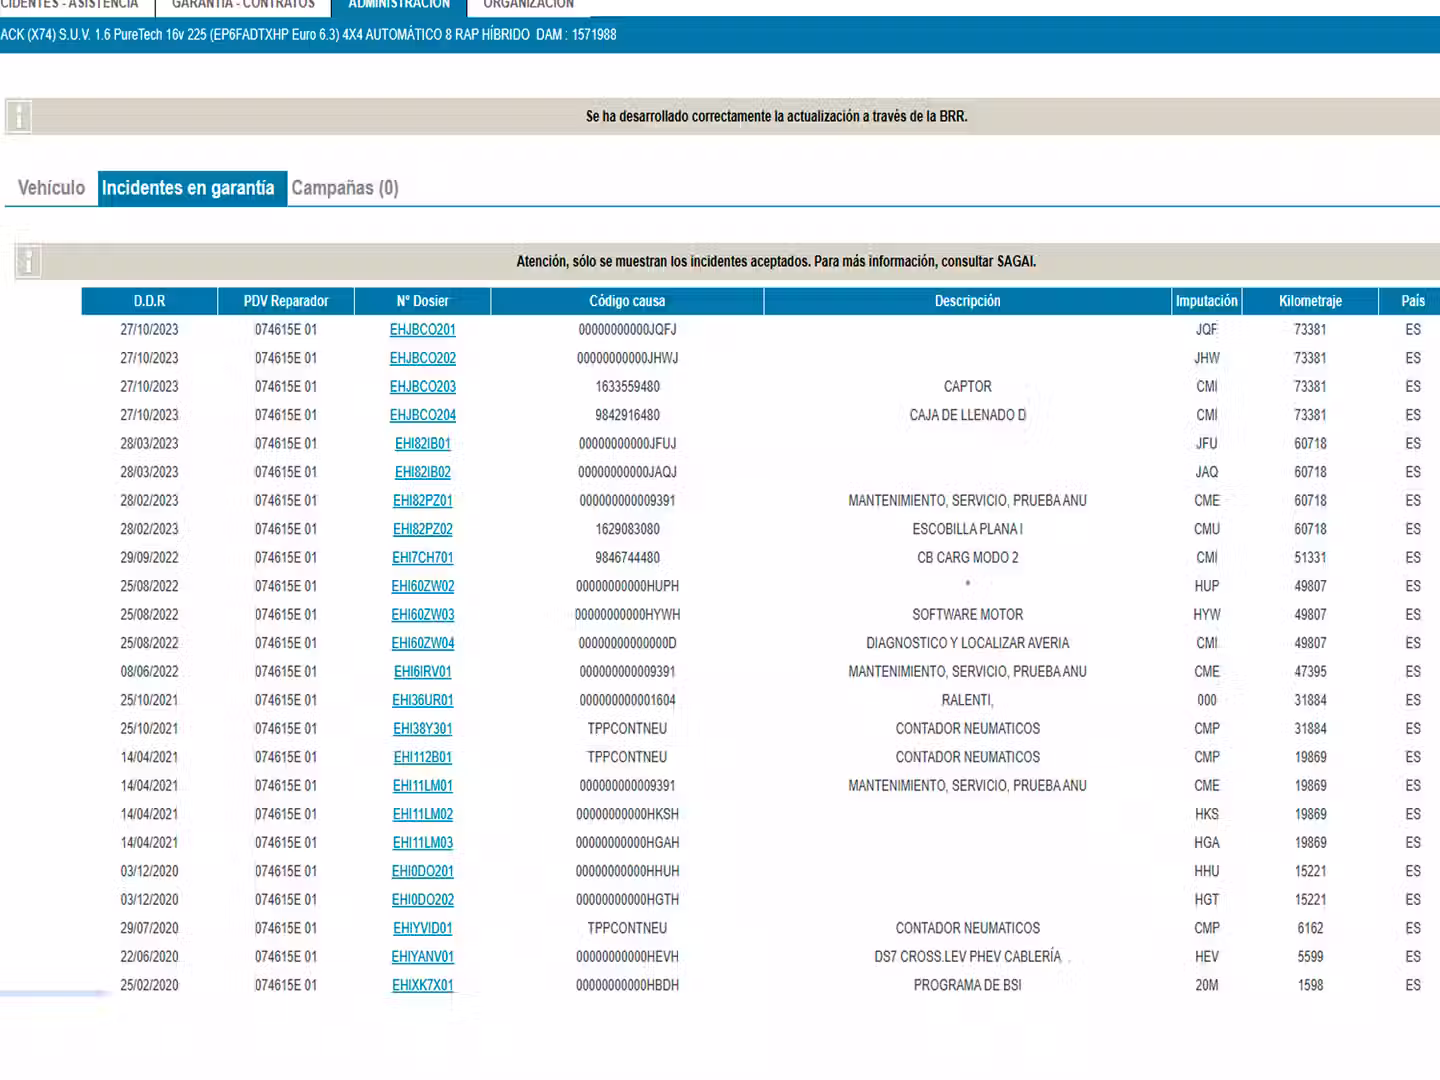The width and height of the screenshot is (1440, 1080).
Task: Open dossier link EHI0DO201
Action: pyautogui.click(x=423, y=871)
